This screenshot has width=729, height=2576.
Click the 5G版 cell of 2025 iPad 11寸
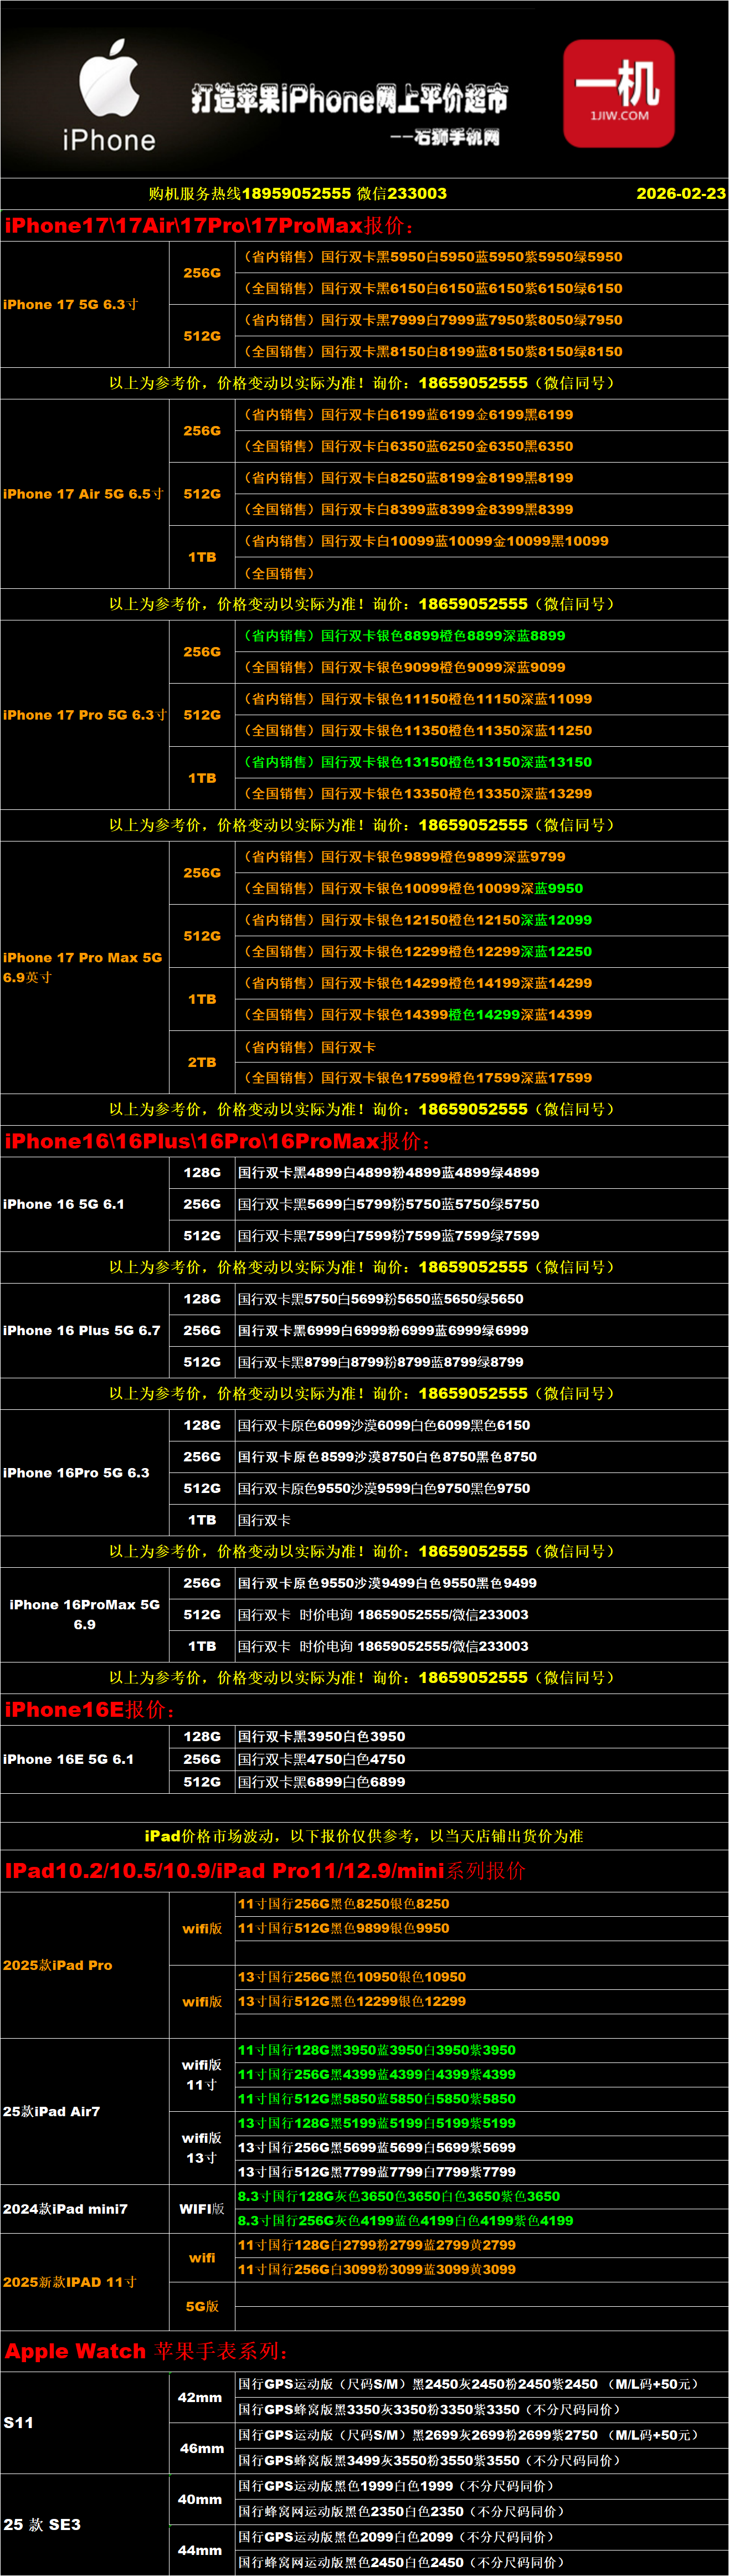click(x=202, y=2306)
